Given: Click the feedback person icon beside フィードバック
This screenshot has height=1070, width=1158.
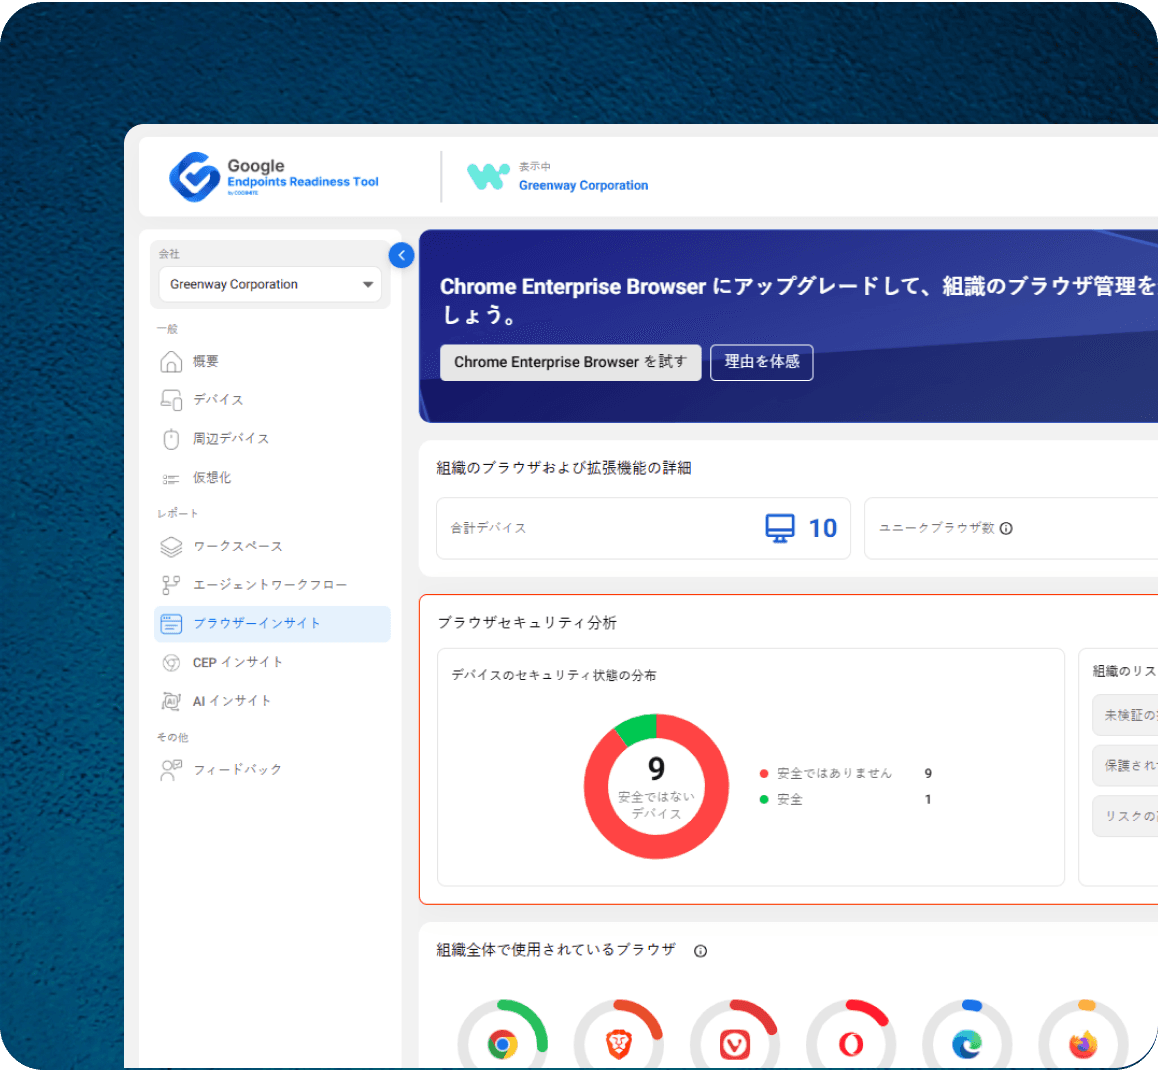Looking at the screenshot, I should [171, 769].
